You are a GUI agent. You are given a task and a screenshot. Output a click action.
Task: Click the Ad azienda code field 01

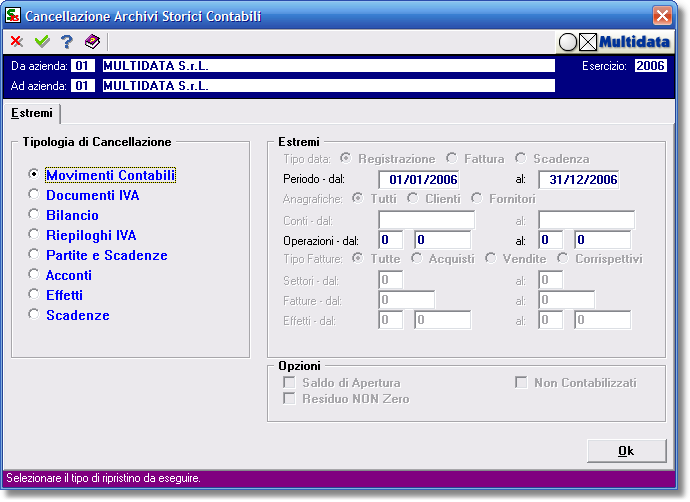83,86
